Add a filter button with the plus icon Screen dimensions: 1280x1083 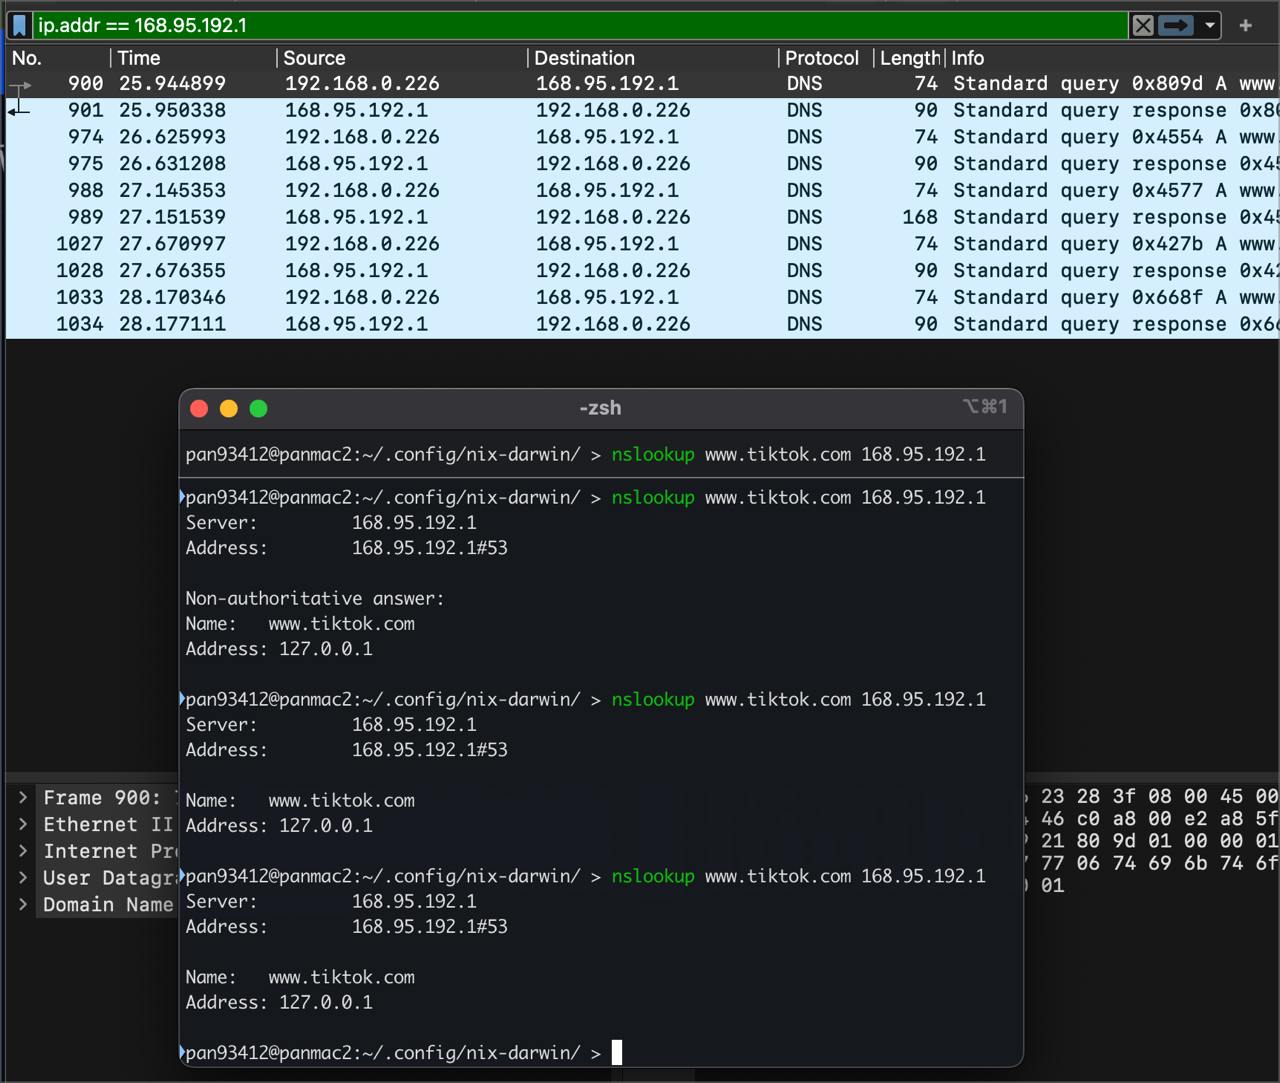pyautogui.click(x=1245, y=25)
